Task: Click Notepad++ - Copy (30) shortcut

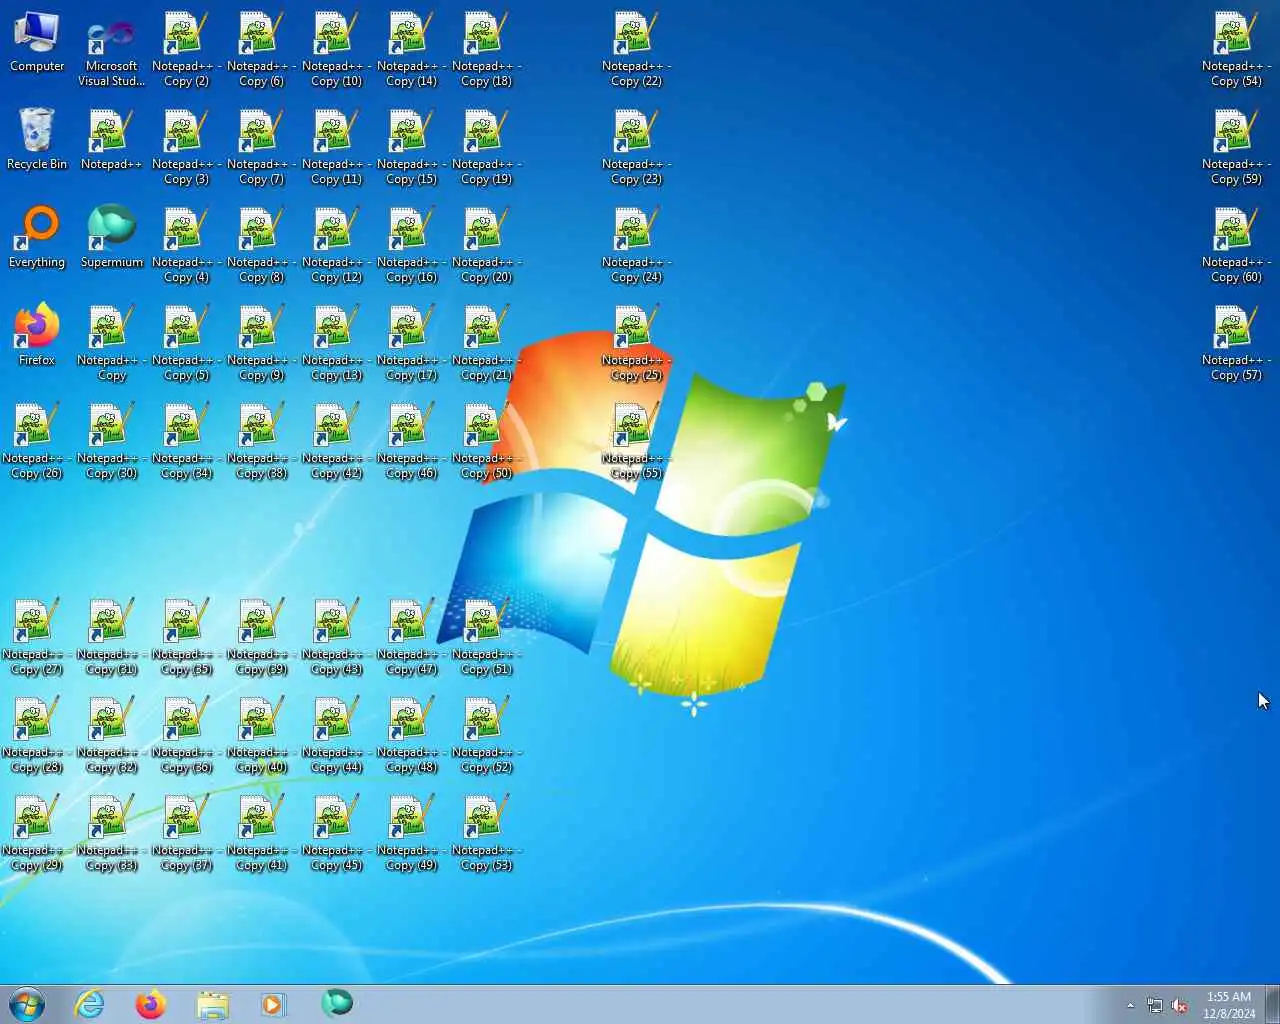Action: pyautogui.click(x=112, y=441)
